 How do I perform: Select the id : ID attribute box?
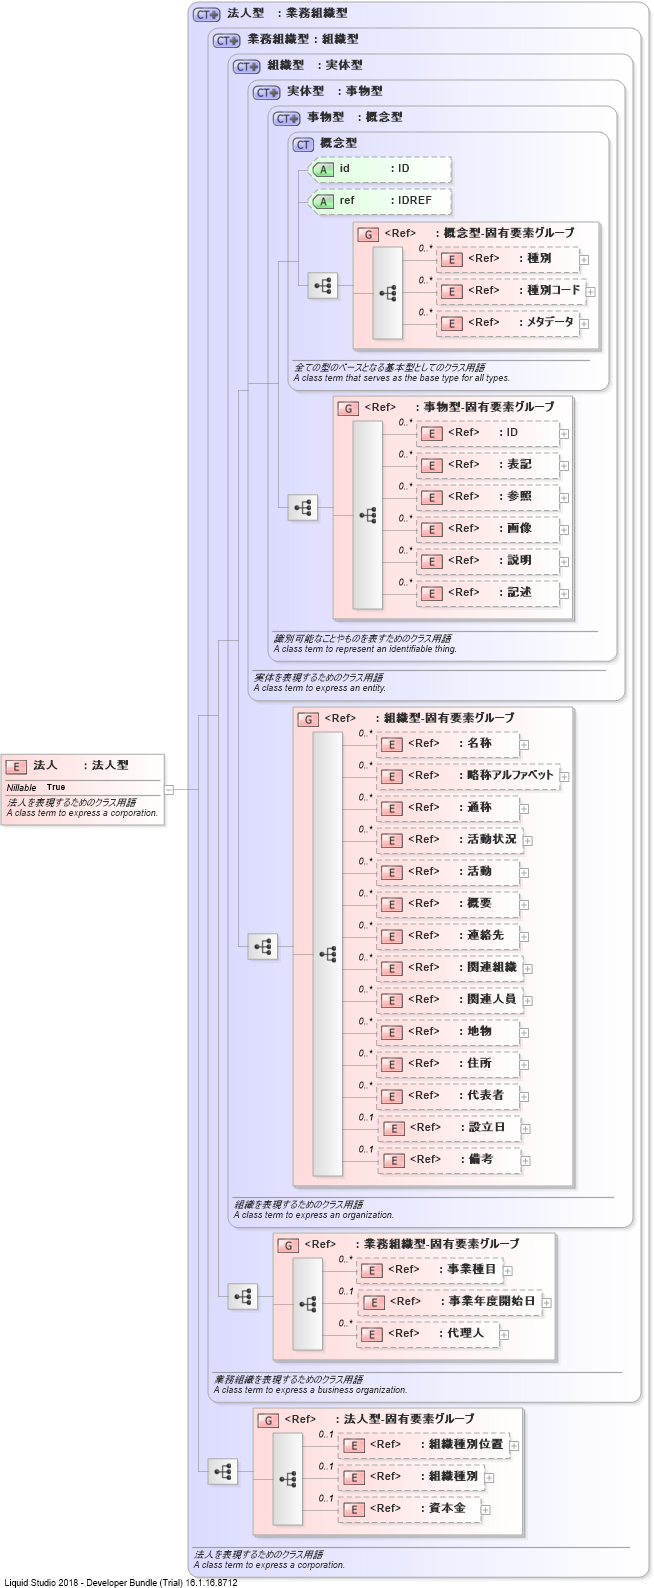point(380,169)
